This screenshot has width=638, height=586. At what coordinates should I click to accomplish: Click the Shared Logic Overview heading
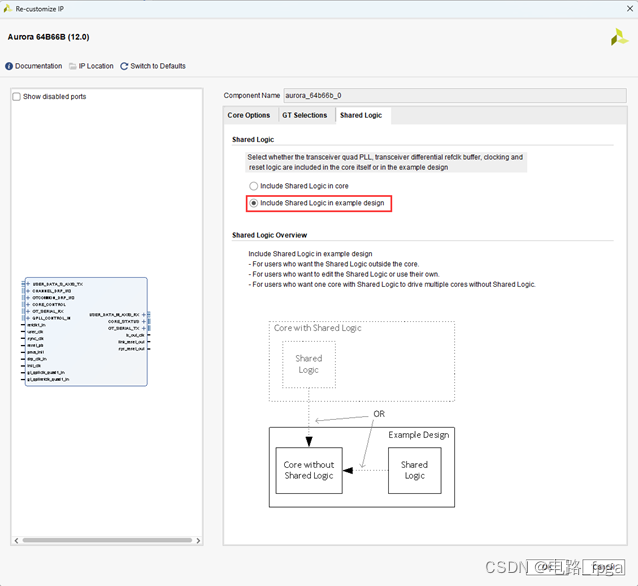coord(269,235)
